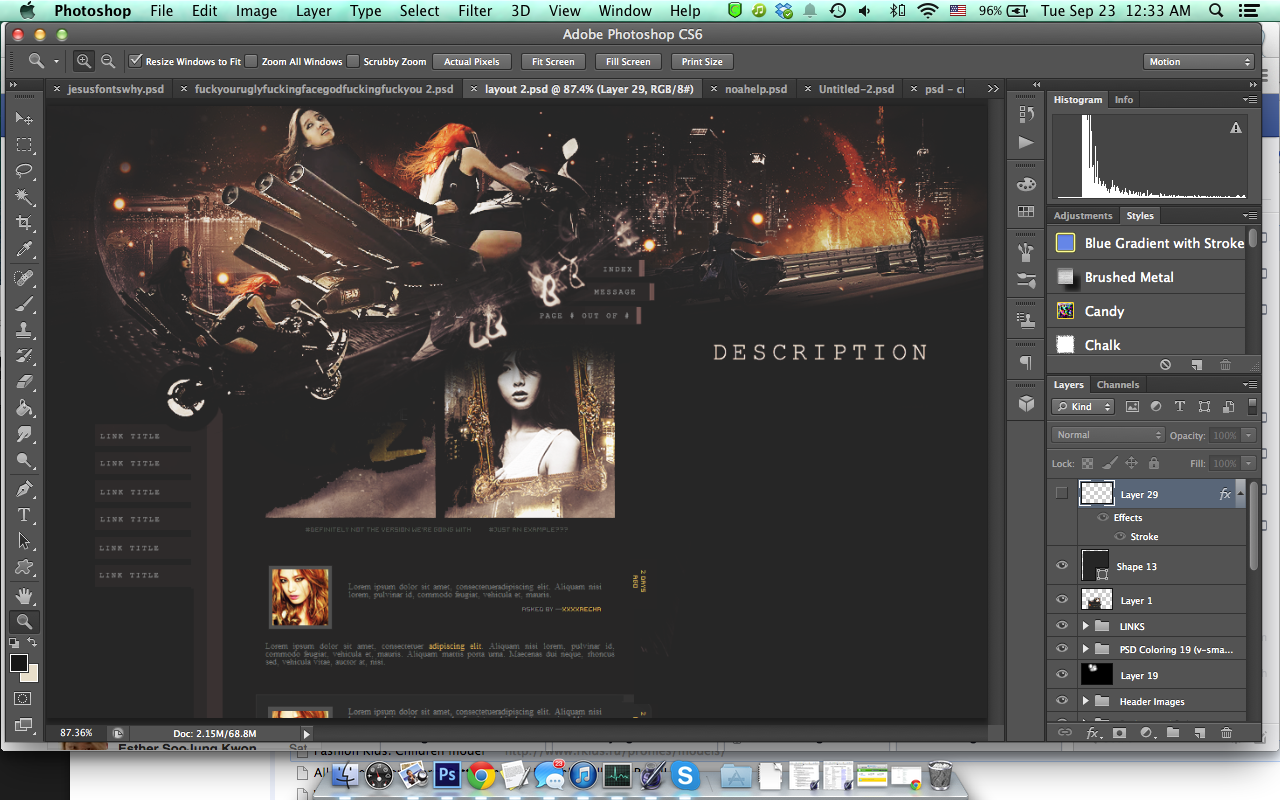Viewport: 1280px width, 800px height.
Task: Select the Custom Shape tool
Action: click(x=24, y=567)
